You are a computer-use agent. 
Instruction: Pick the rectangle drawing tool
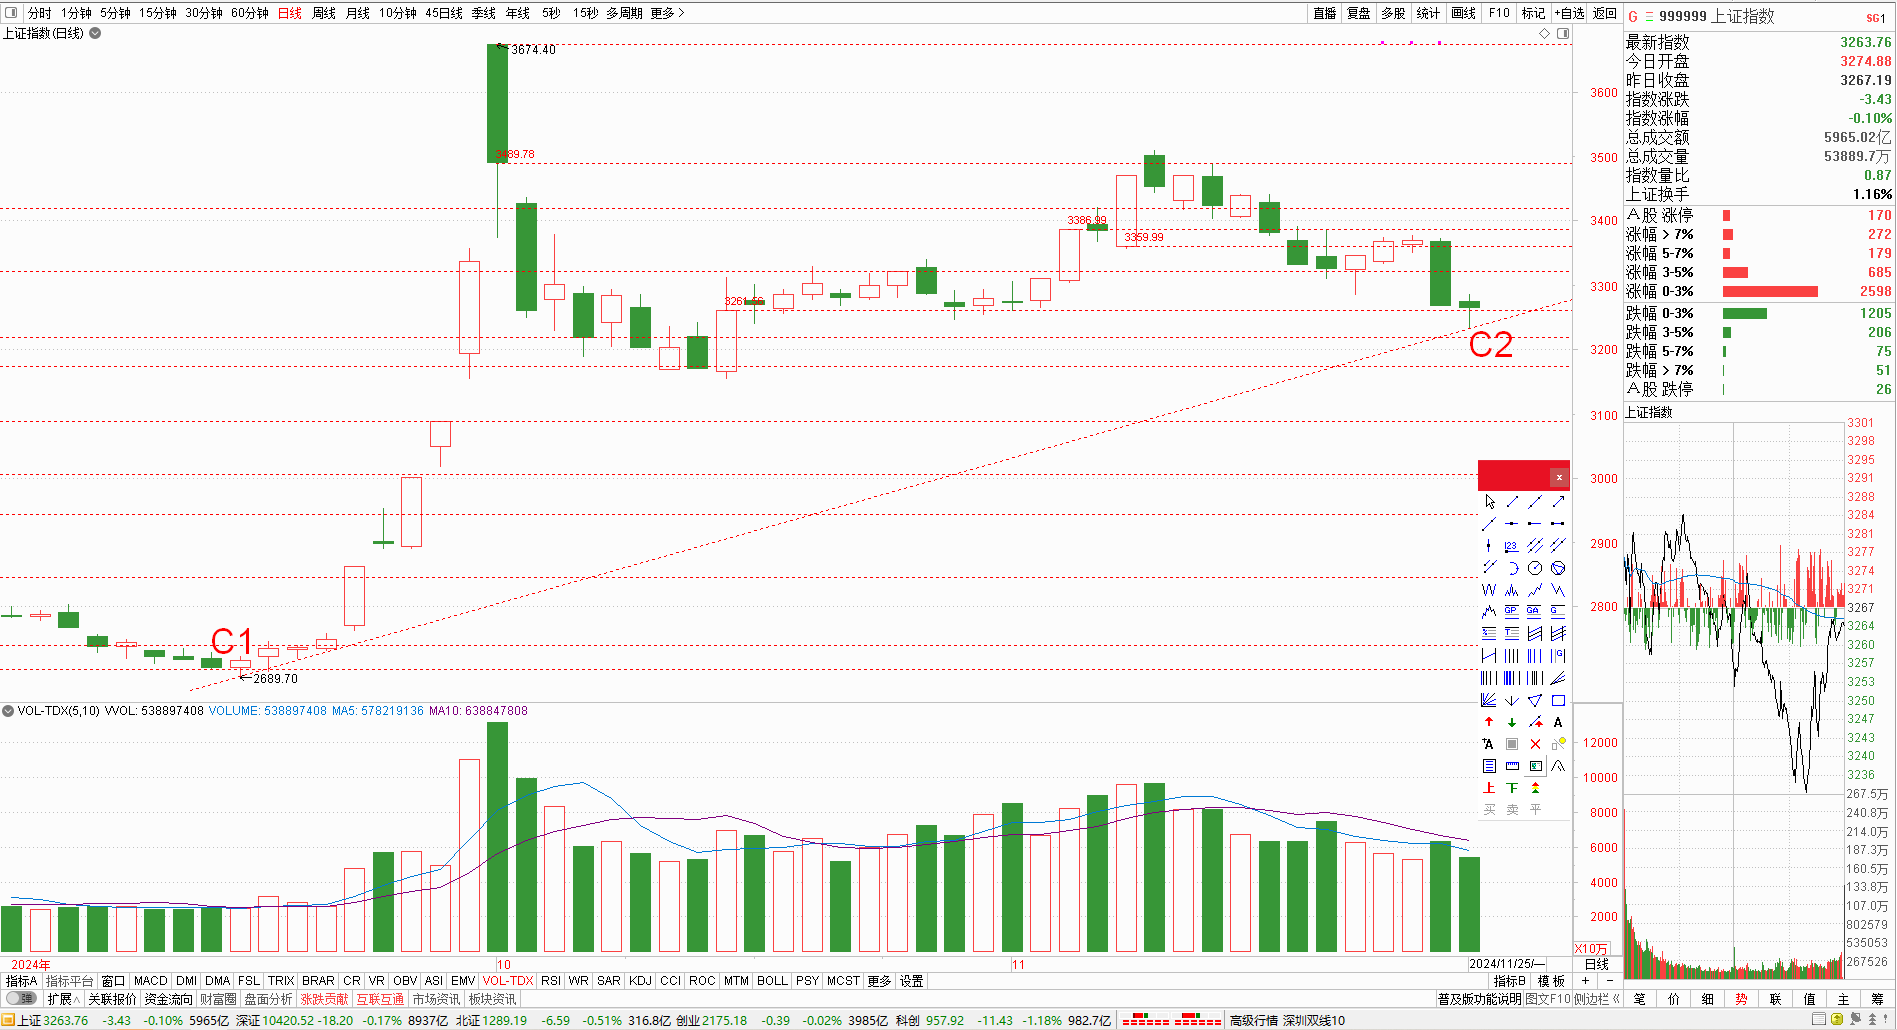coord(1558,700)
